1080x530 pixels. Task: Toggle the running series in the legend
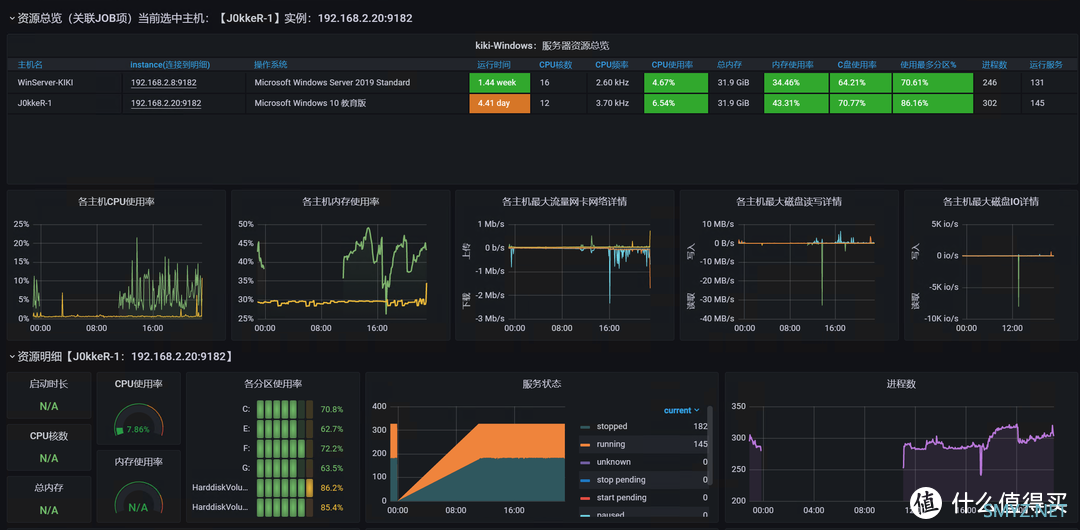(611, 445)
